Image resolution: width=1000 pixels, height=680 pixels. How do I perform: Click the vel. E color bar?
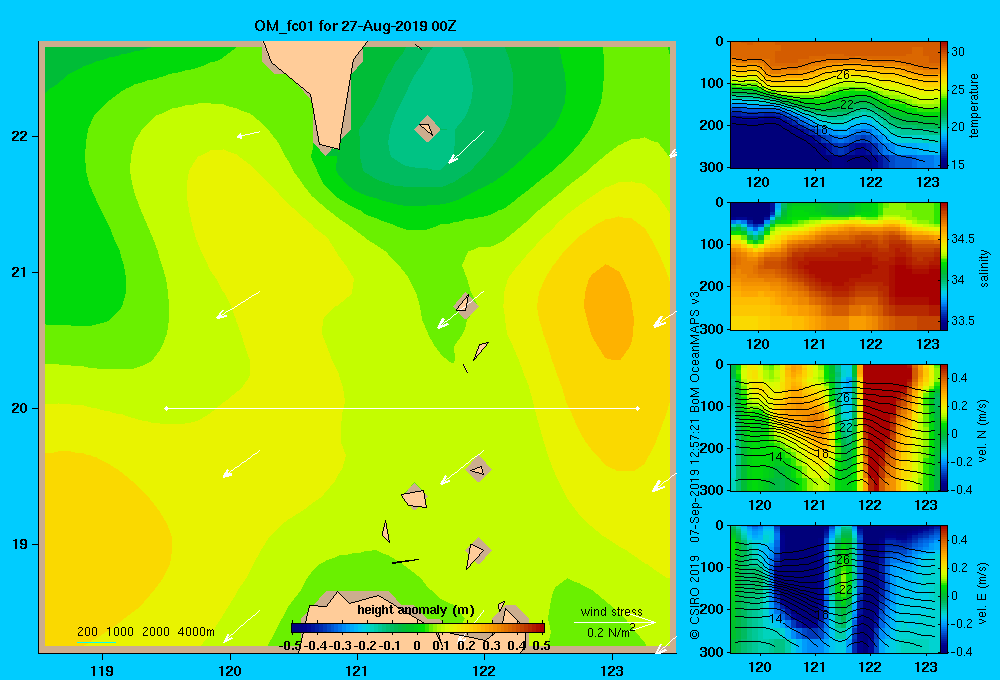tap(944, 589)
